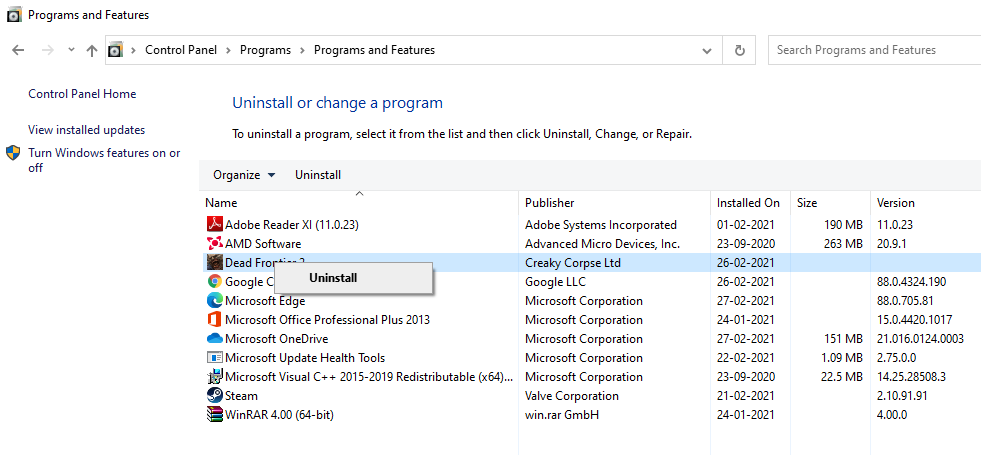Click the Dead Frontier 2 program icon

click(215, 262)
